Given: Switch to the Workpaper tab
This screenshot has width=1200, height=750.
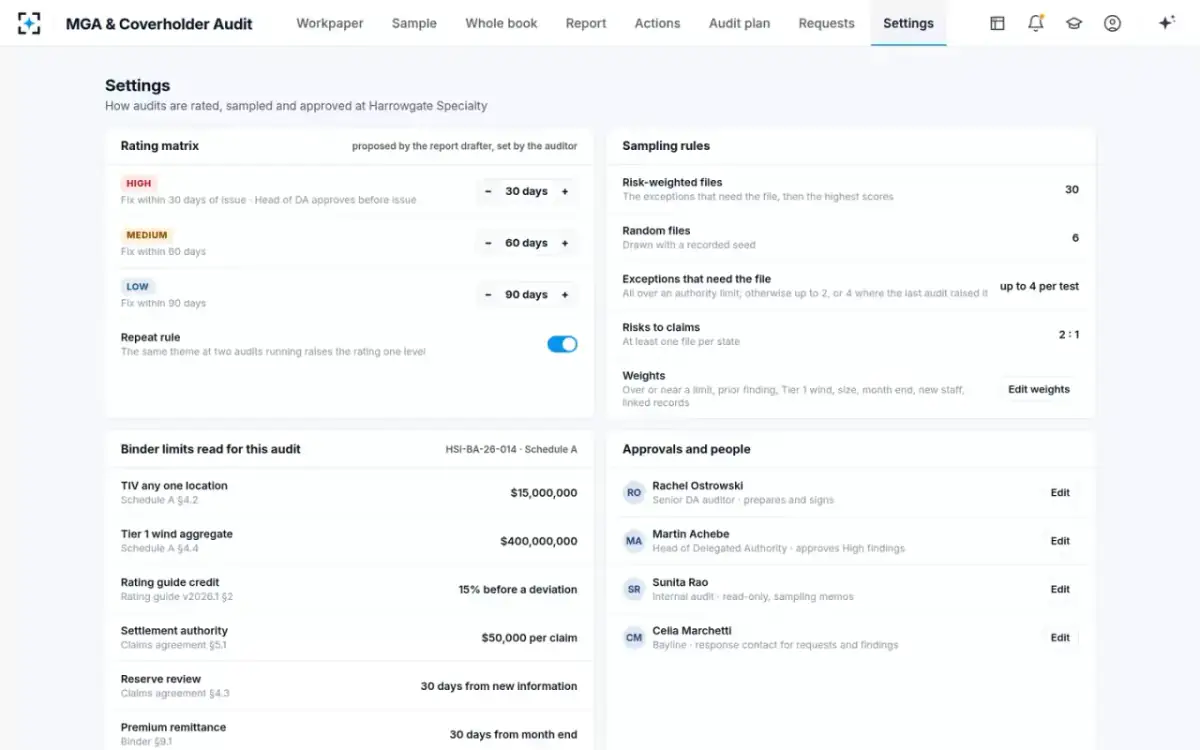Looking at the screenshot, I should point(330,23).
